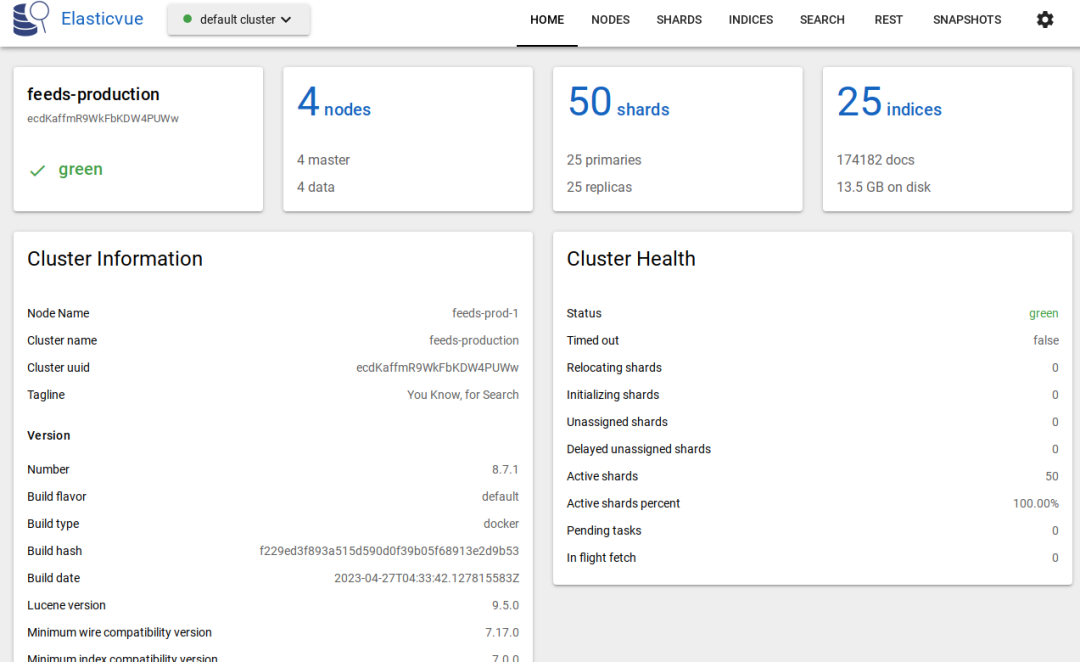The image size is (1080, 662).
Task: Click the '25 primaries' text
Action: click(x=604, y=160)
